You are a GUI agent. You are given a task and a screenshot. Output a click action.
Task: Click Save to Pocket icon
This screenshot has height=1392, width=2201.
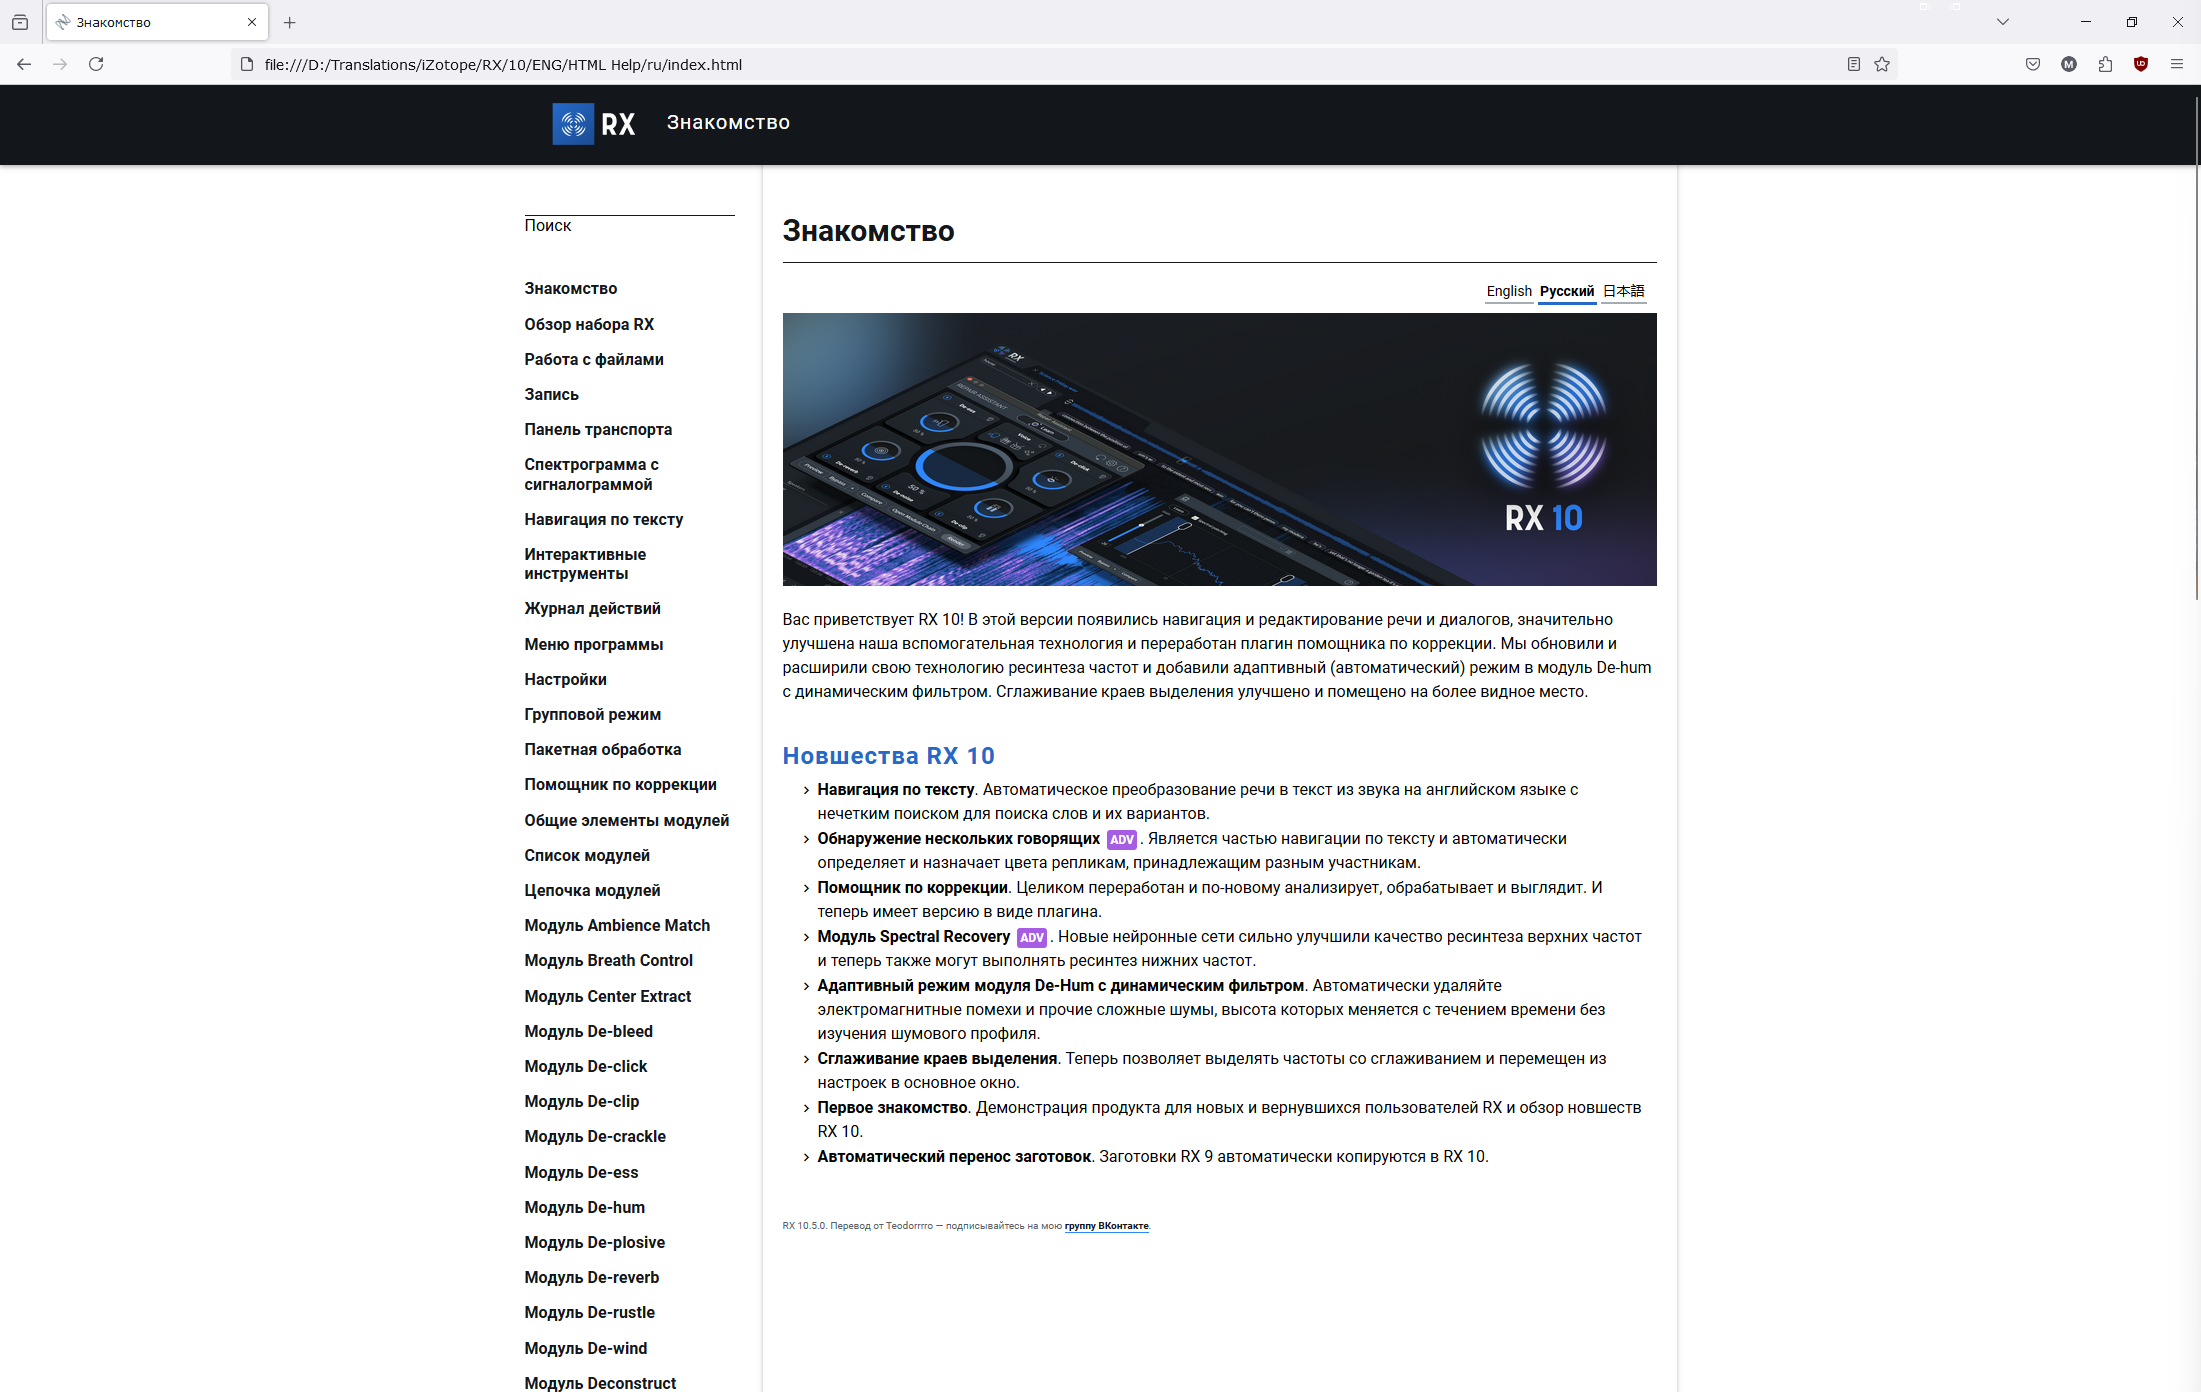[x=2033, y=64]
